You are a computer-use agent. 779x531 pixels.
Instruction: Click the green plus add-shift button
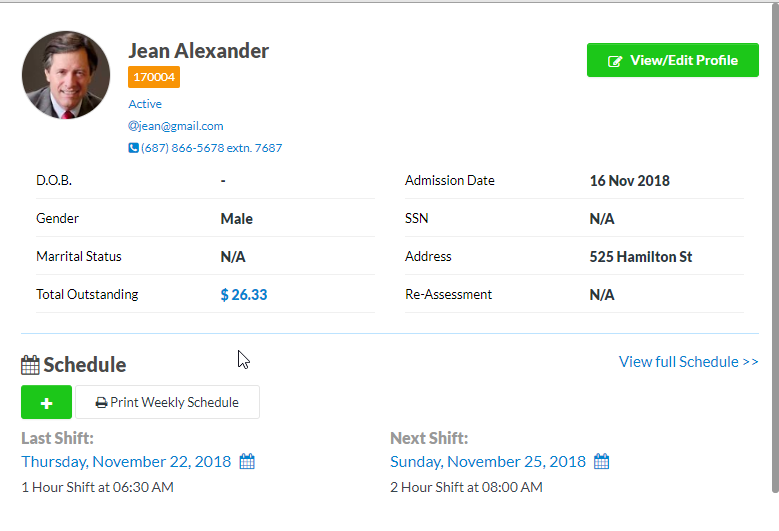(46, 402)
